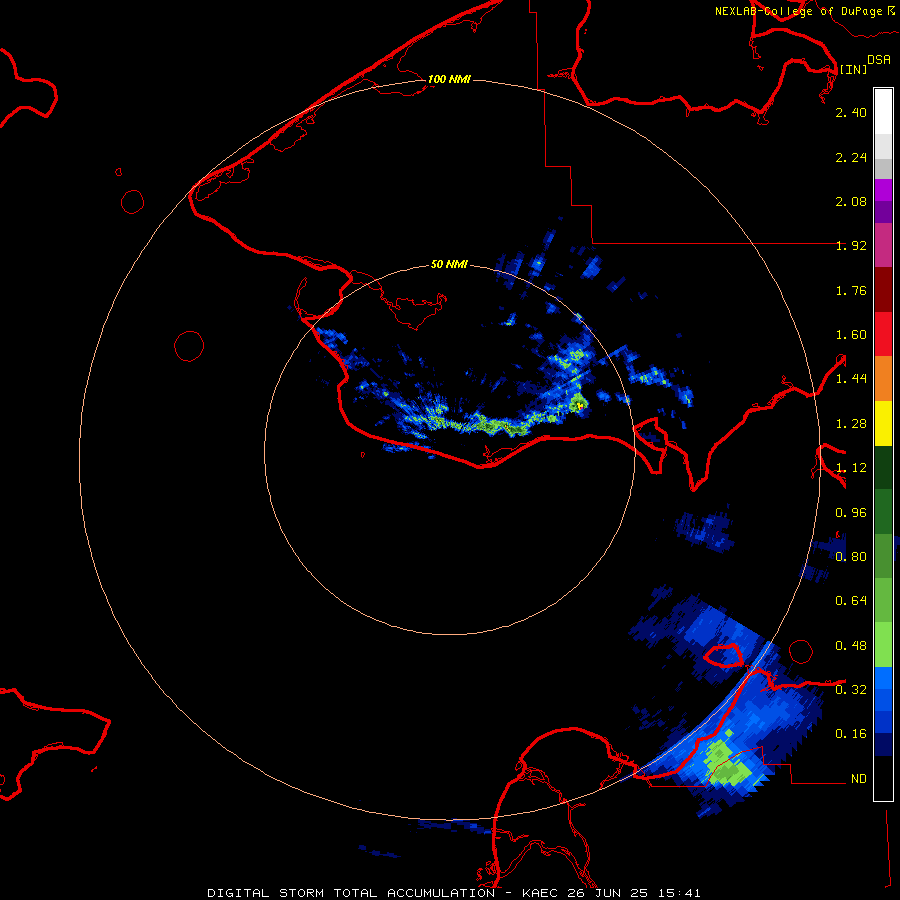The image size is (900, 900).
Task: Click the 2.40 legend value
Action: [851, 112]
